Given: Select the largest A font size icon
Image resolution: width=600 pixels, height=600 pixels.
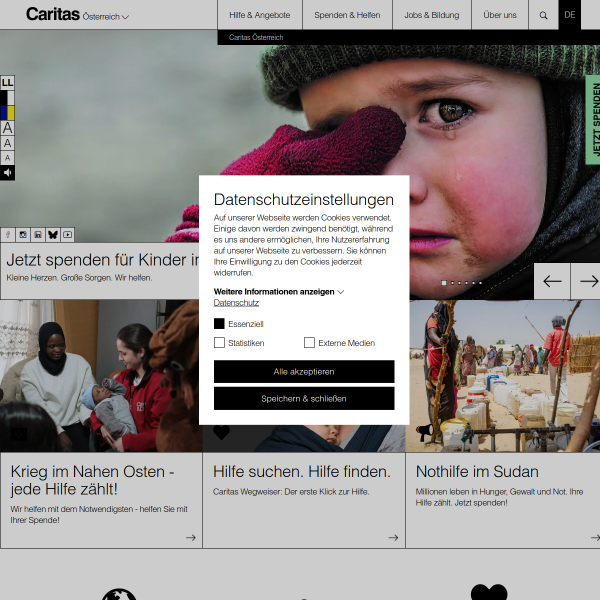Looking at the screenshot, I should point(7,127).
